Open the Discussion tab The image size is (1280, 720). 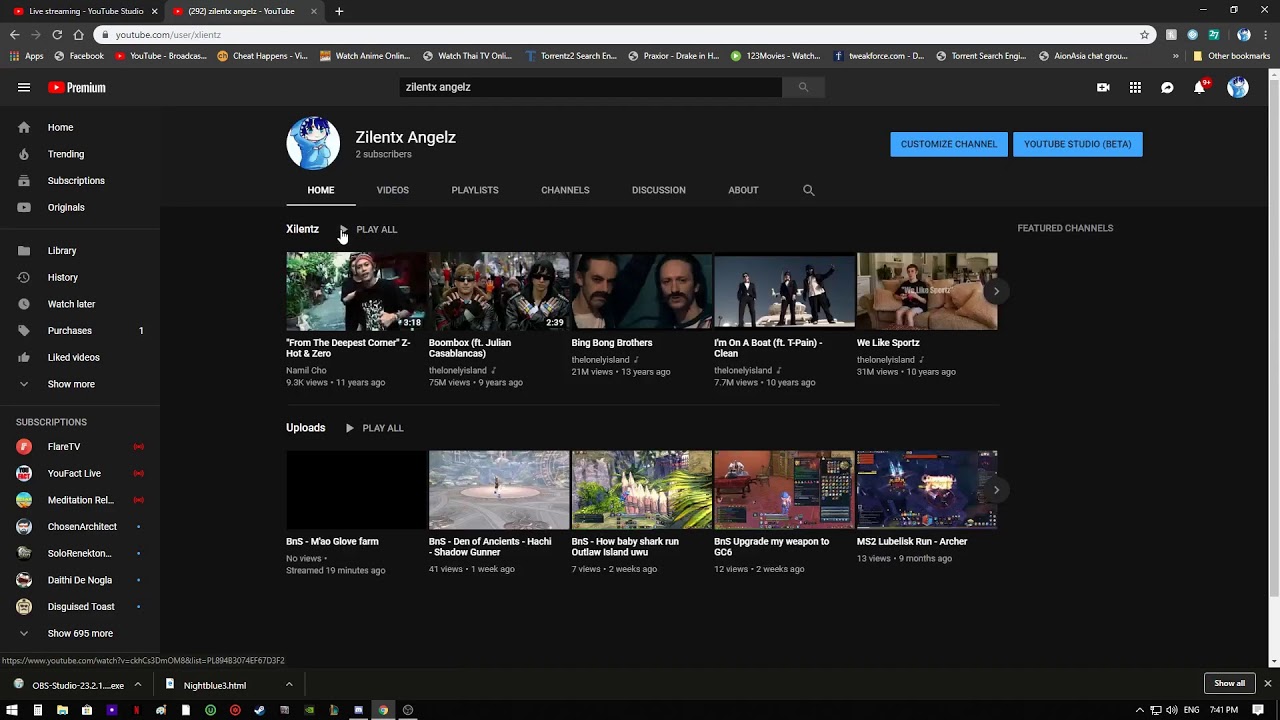coord(659,190)
